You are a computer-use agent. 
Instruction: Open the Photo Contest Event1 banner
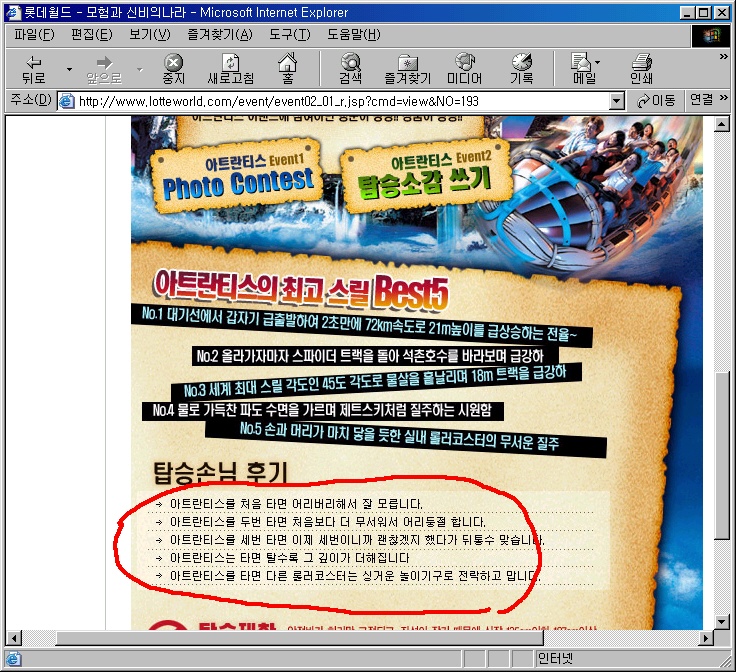(238, 176)
